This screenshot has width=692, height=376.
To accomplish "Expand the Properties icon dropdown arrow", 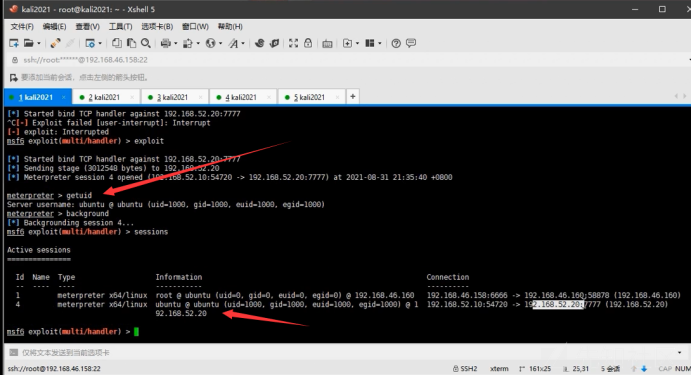I will click(x=100, y=43).
